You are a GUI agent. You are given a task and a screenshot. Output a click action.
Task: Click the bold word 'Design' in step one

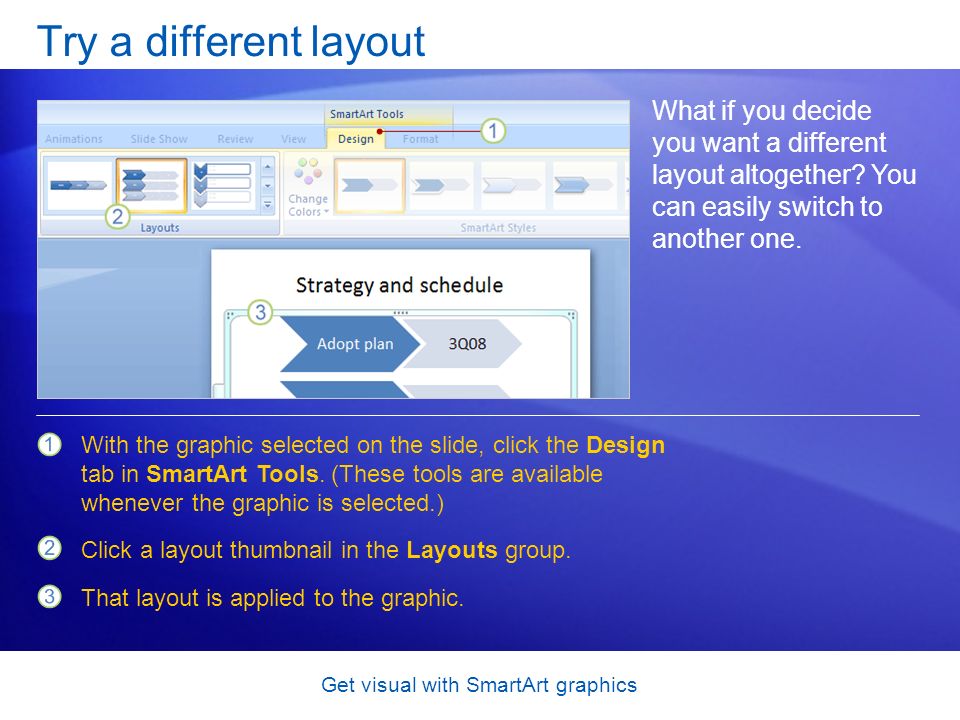click(x=625, y=445)
